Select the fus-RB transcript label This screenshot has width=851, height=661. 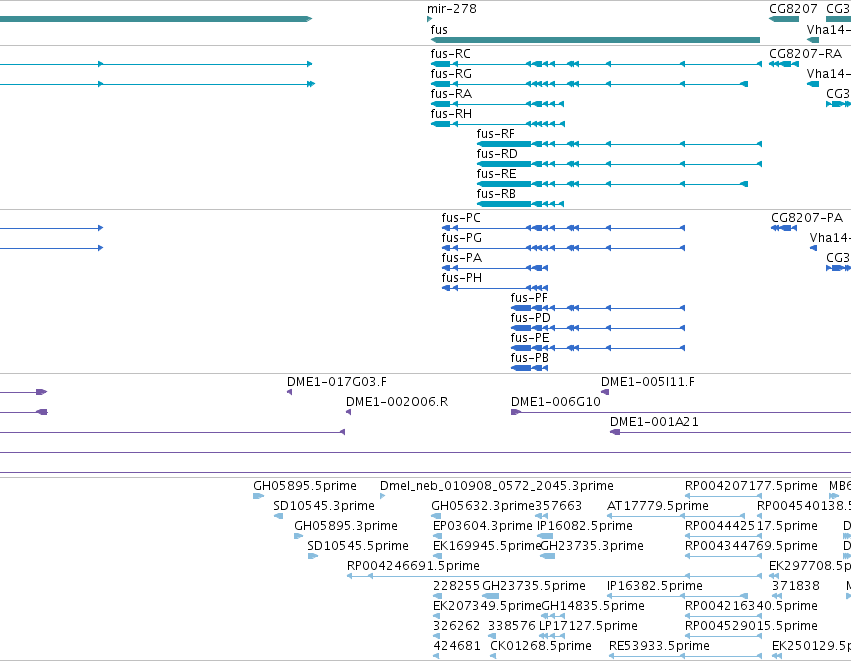pyautogui.click(x=496, y=194)
